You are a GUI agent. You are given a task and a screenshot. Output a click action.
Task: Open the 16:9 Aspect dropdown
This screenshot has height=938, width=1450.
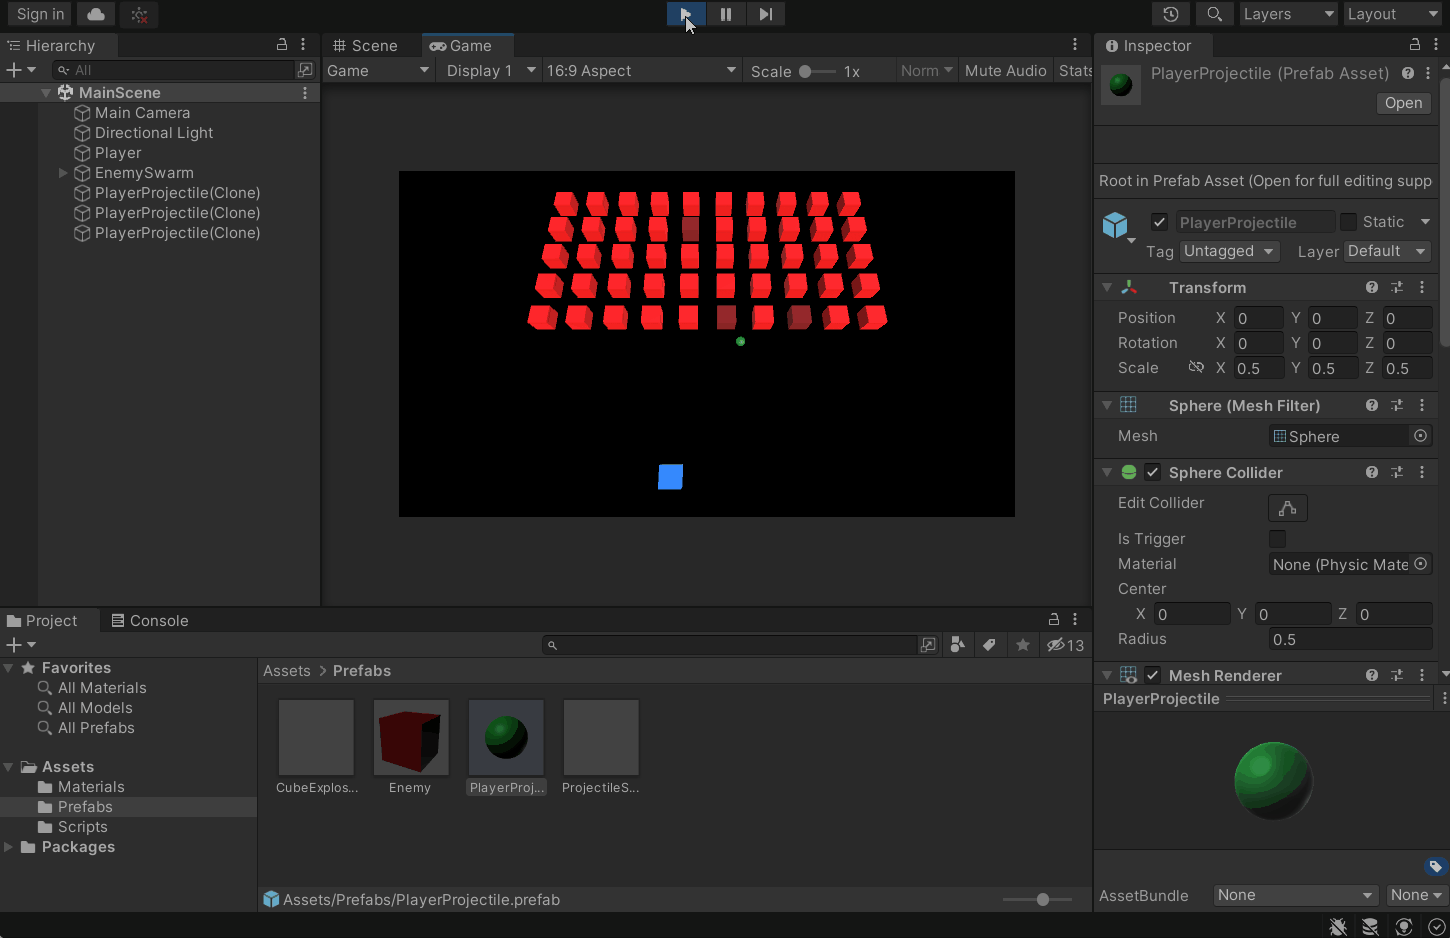click(641, 71)
